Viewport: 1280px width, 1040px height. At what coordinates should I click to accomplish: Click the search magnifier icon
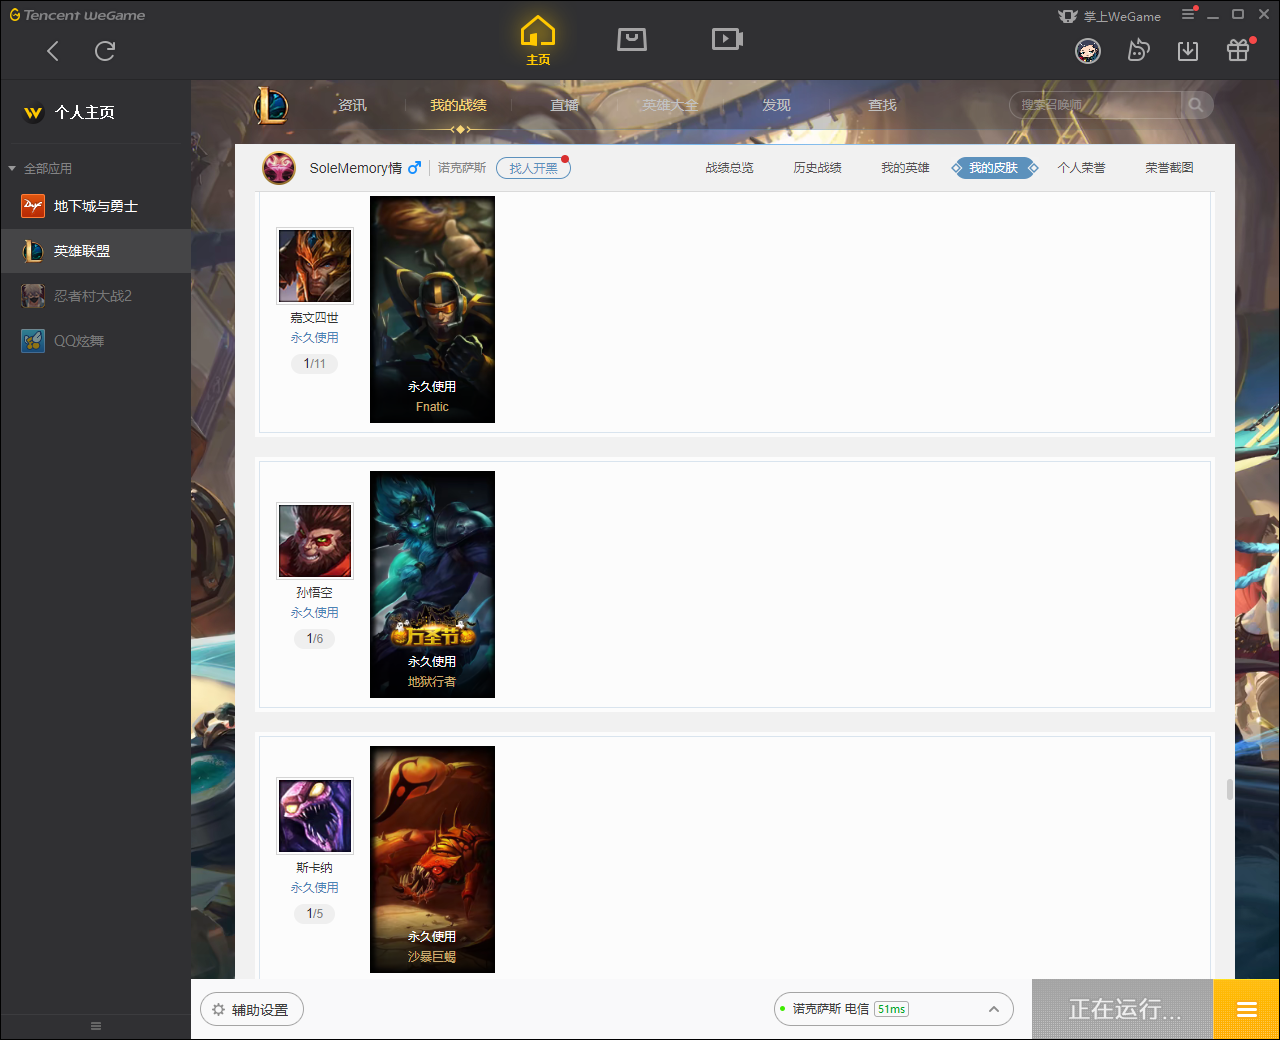pos(1196,105)
